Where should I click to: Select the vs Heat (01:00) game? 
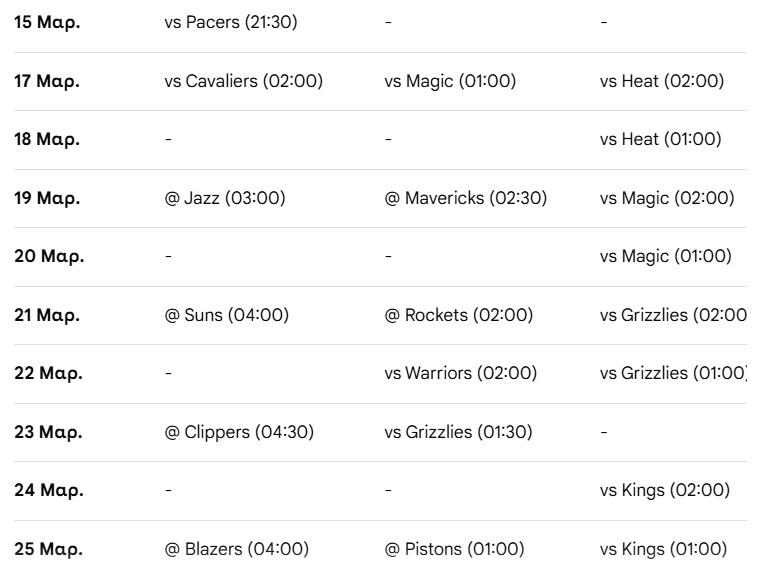pyautogui.click(x=660, y=140)
